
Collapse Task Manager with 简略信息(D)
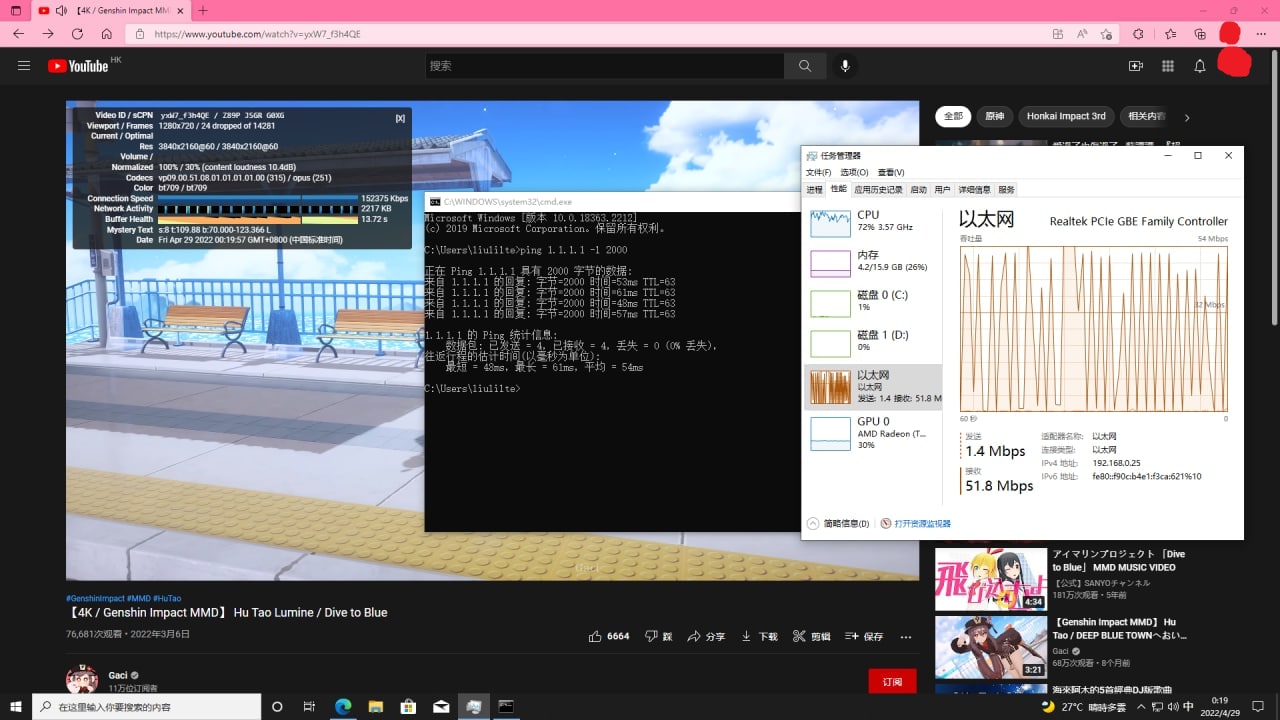(838, 523)
